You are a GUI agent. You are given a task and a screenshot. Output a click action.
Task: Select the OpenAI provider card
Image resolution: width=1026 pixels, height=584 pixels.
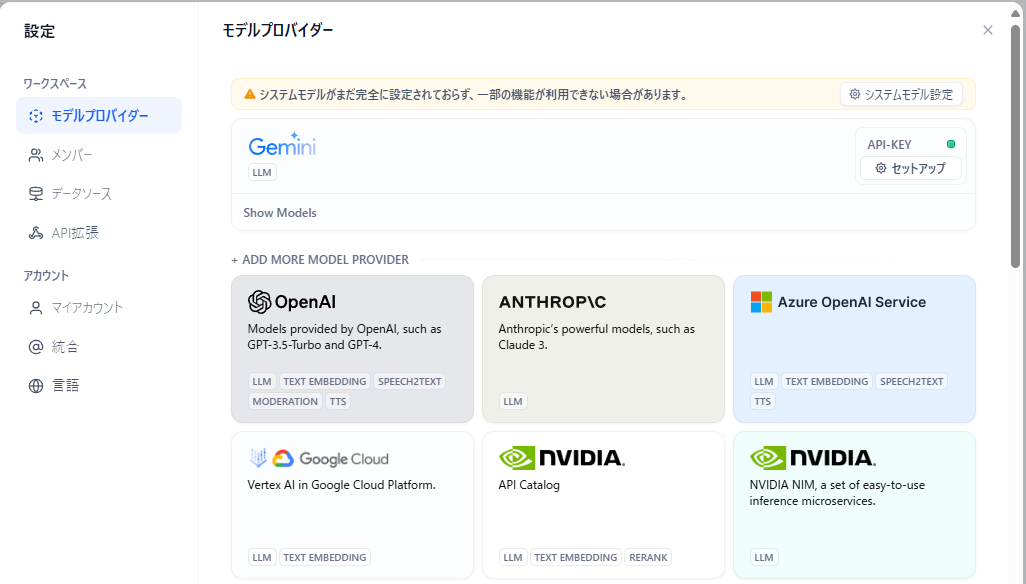[352, 349]
